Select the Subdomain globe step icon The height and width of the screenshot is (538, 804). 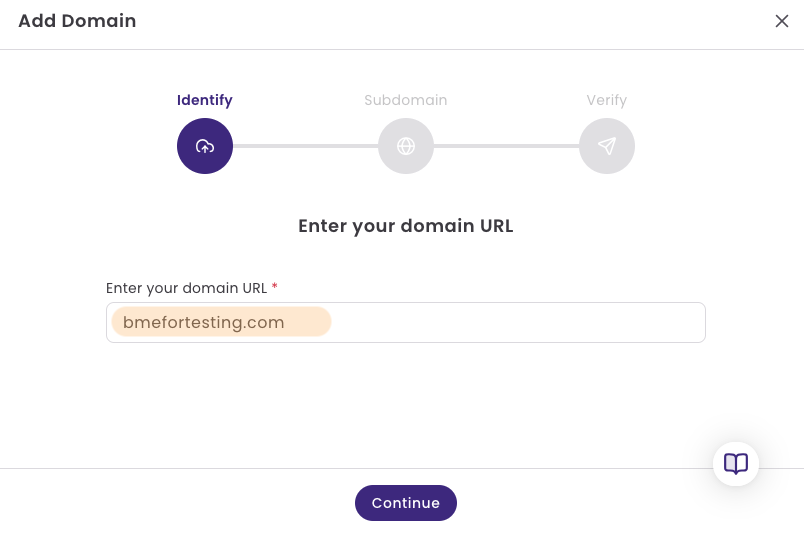[406, 146]
